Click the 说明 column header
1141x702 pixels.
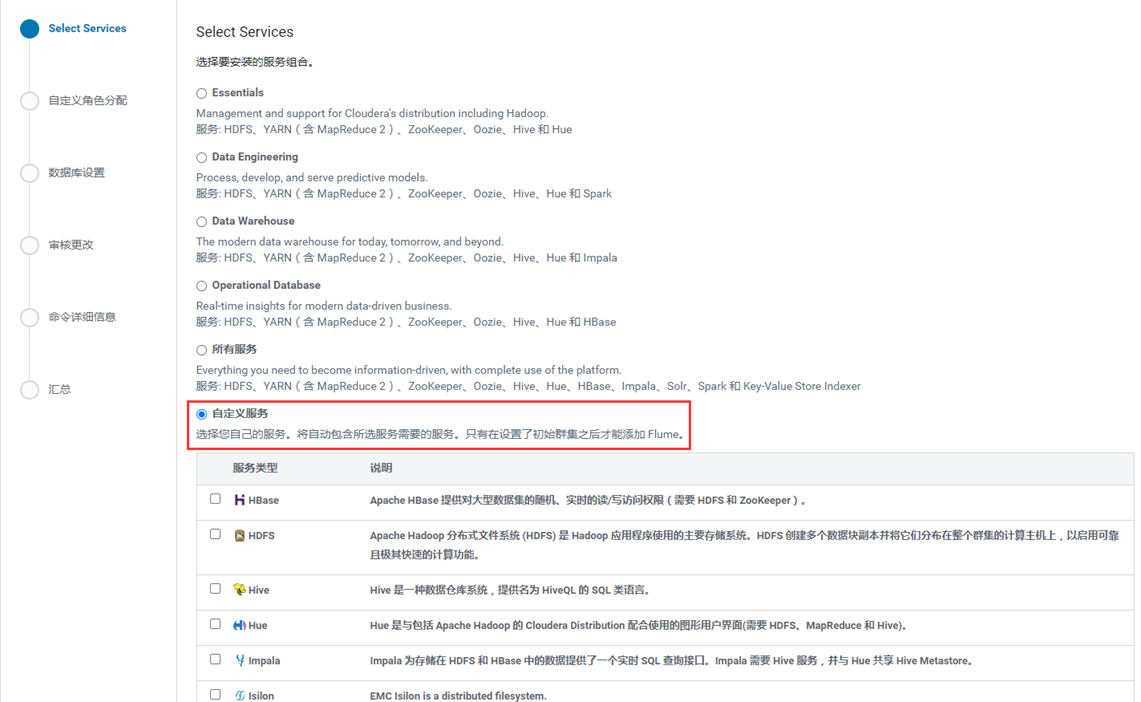coord(381,468)
